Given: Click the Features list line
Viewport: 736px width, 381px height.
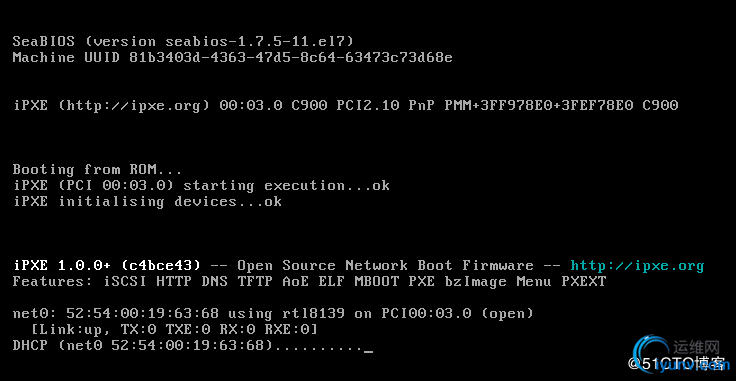Looking at the screenshot, I should 309,282.
